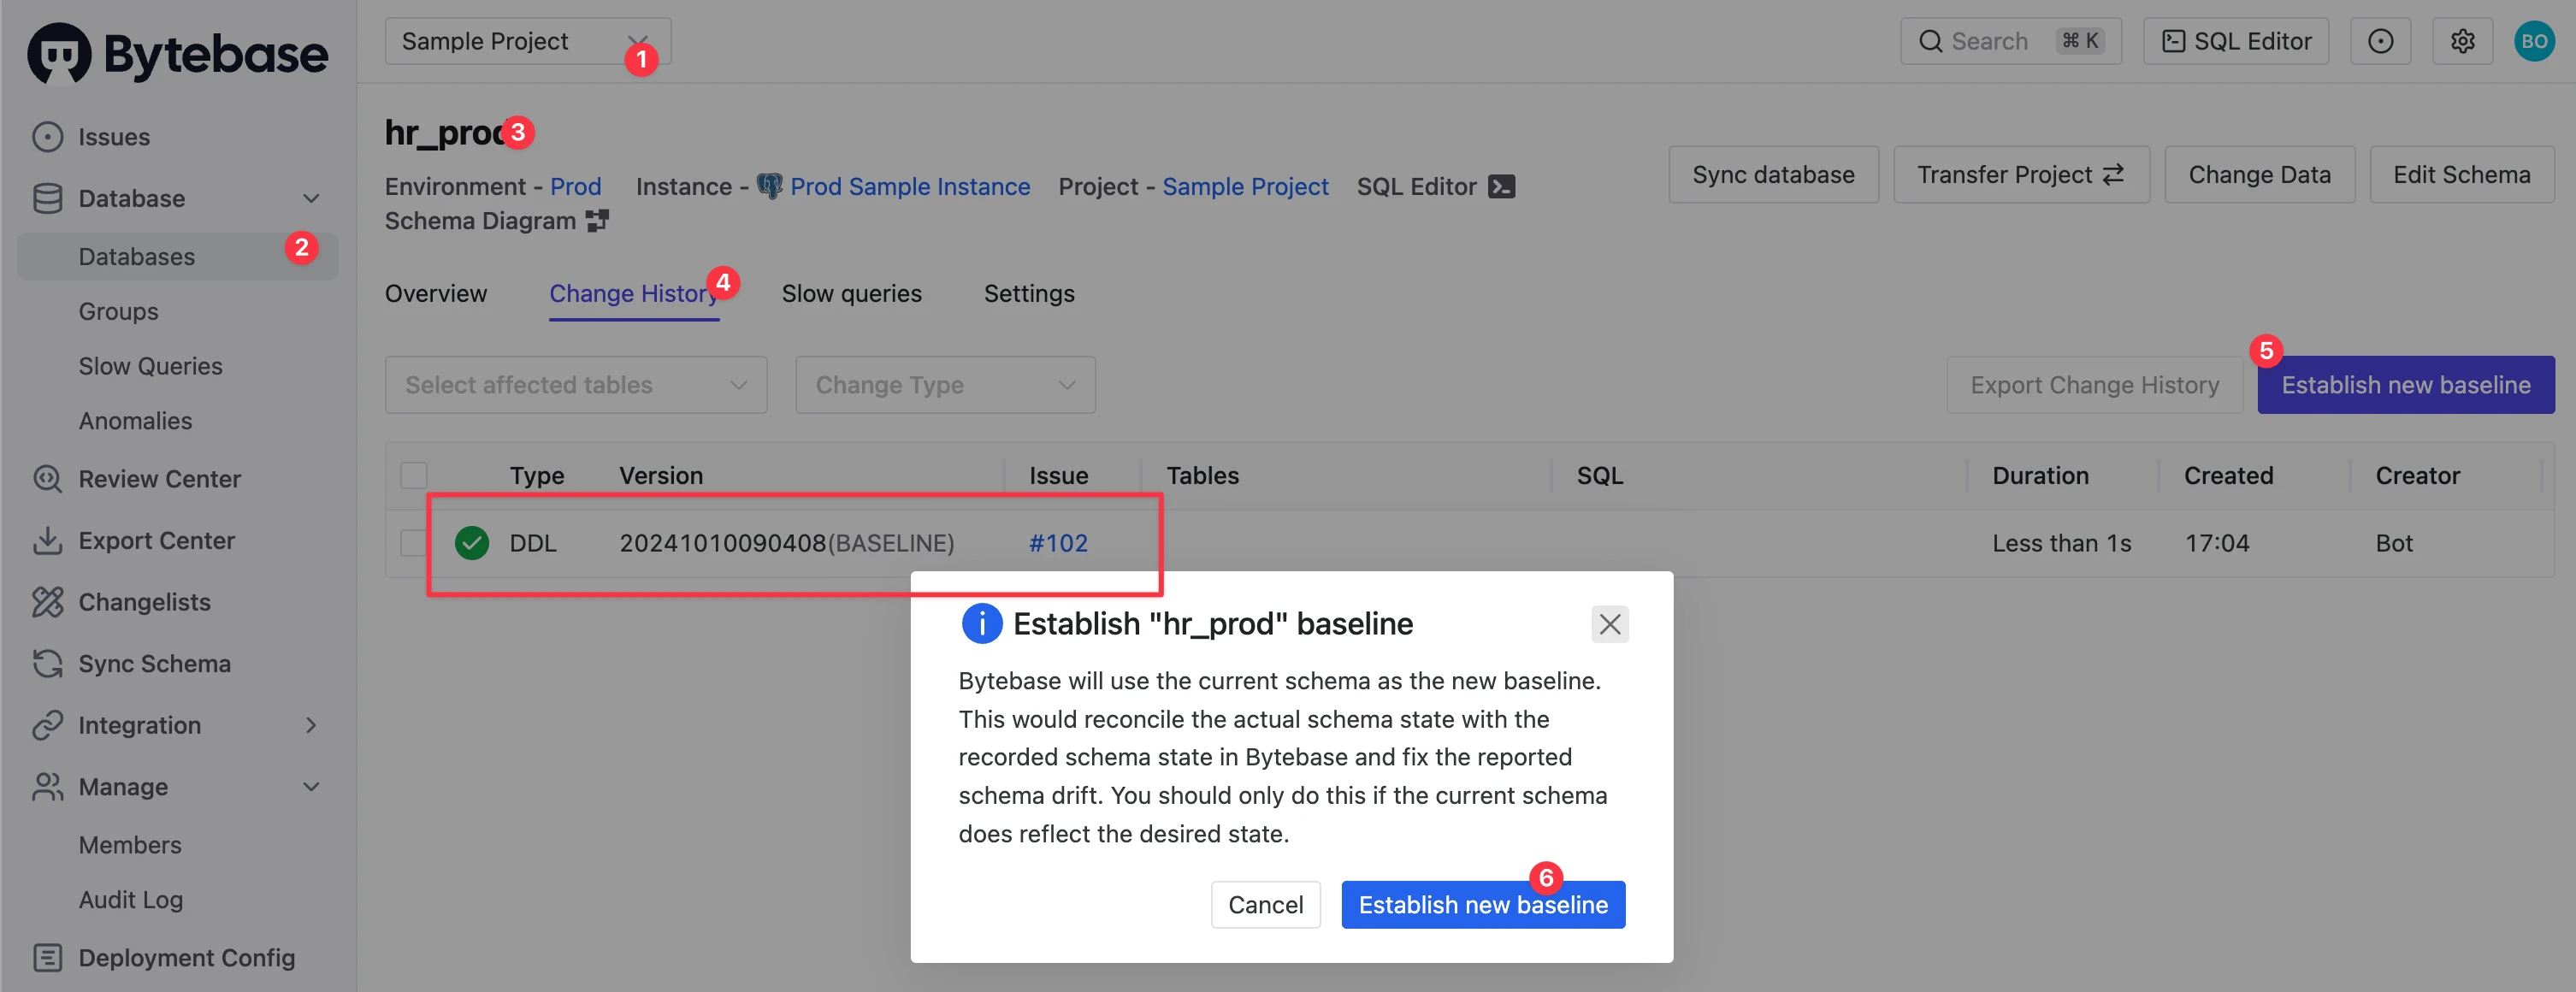This screenshot has height=992, width=2576.
Task: Switch to the Slow queries tab
Action: click(851, 293)
